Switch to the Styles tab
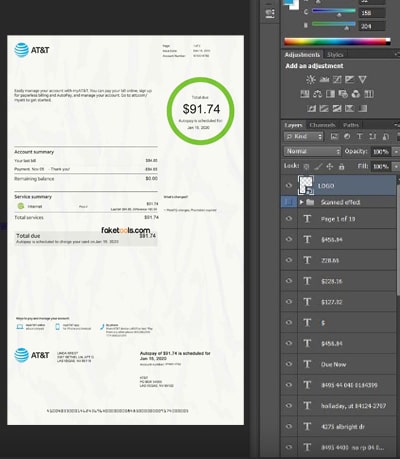 [x=335, y=55]
